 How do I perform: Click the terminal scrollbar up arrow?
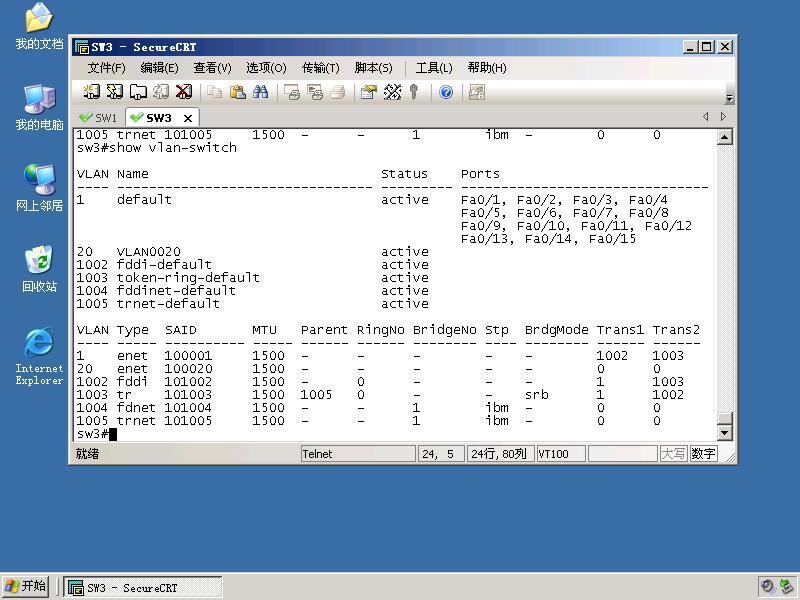tap(725, 137)
